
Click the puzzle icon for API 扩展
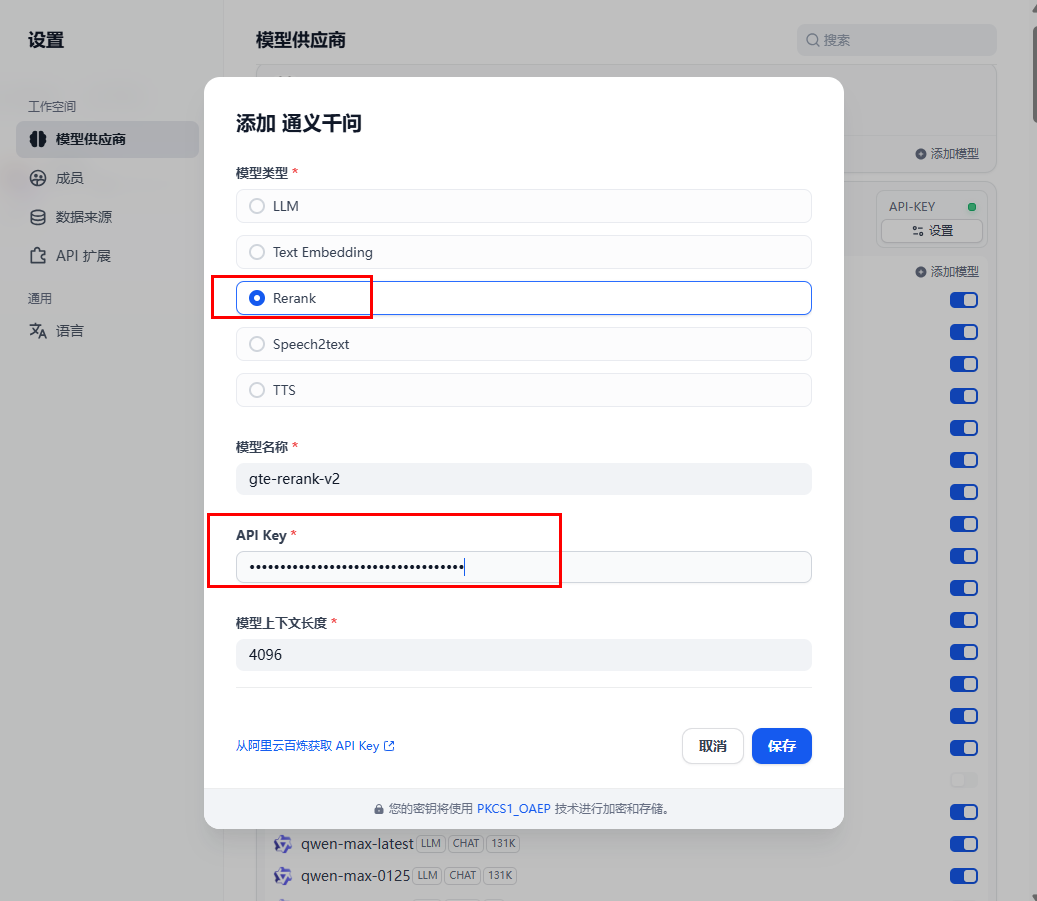(x=38, y=255)
